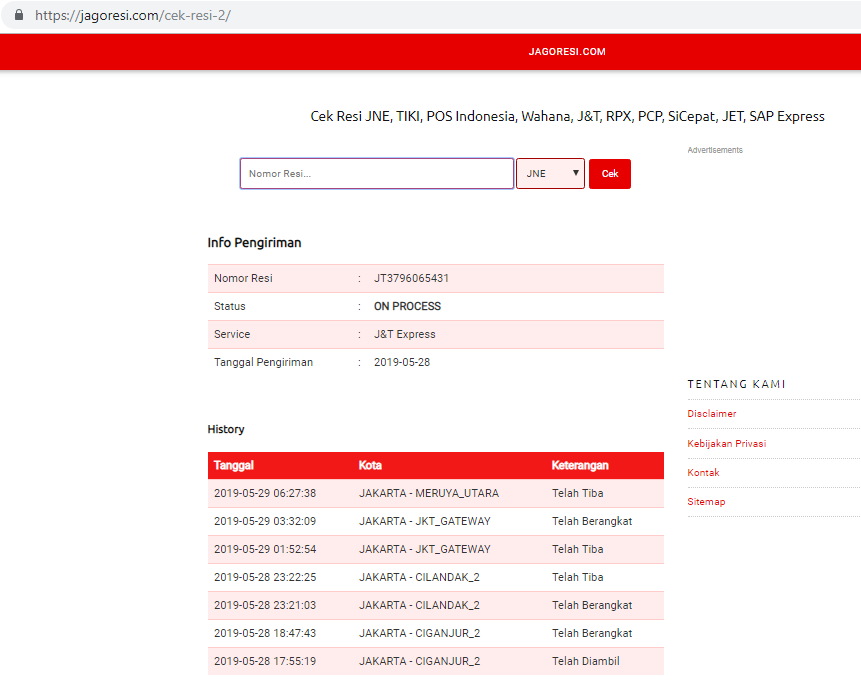Open the Disclaimer link
Image resolution: width=861 pixels, height=691 pixels.
tap(712, 414)
